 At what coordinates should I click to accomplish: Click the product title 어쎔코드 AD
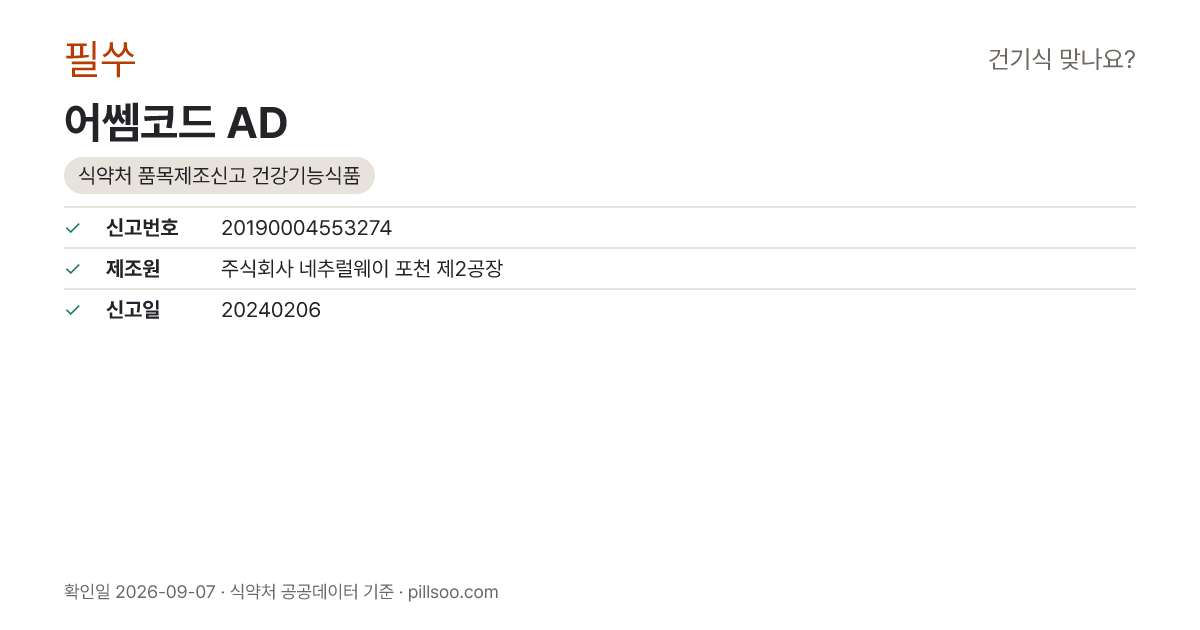pos(176,122)
